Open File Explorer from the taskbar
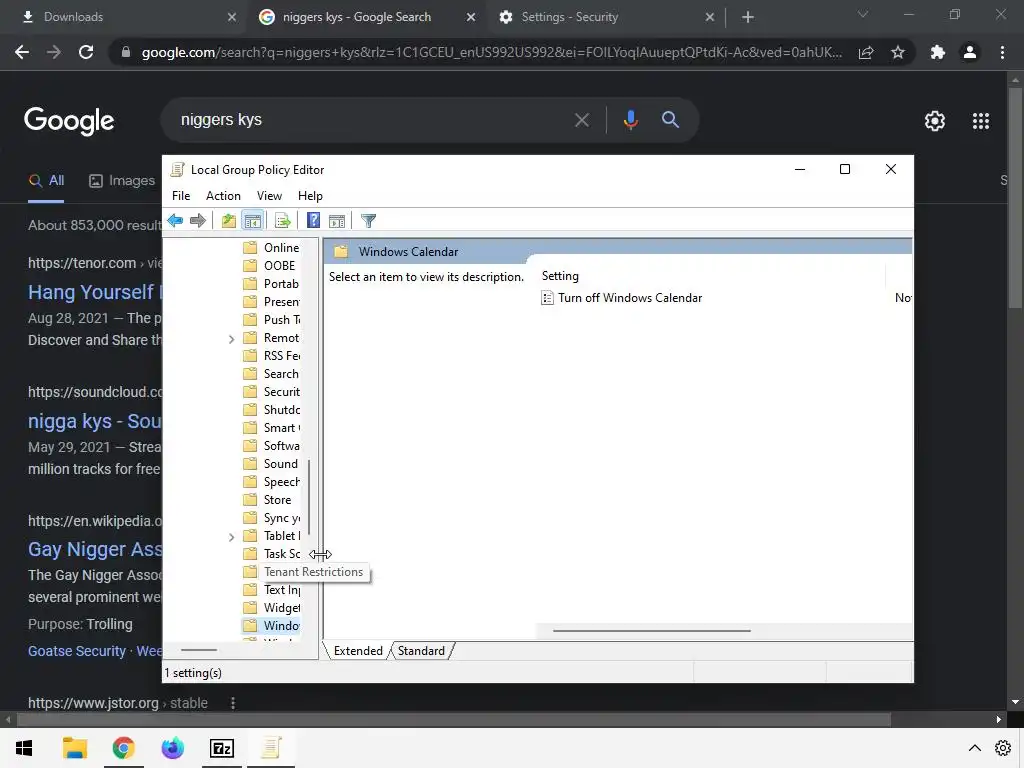This screenshot has height=768, width=1024. tap(74, 748)
